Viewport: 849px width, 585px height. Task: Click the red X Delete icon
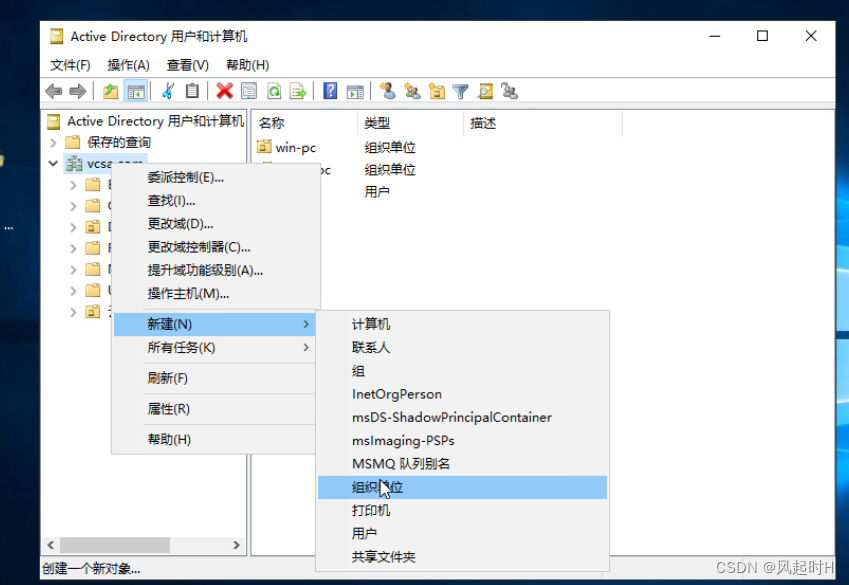point(224,91)
